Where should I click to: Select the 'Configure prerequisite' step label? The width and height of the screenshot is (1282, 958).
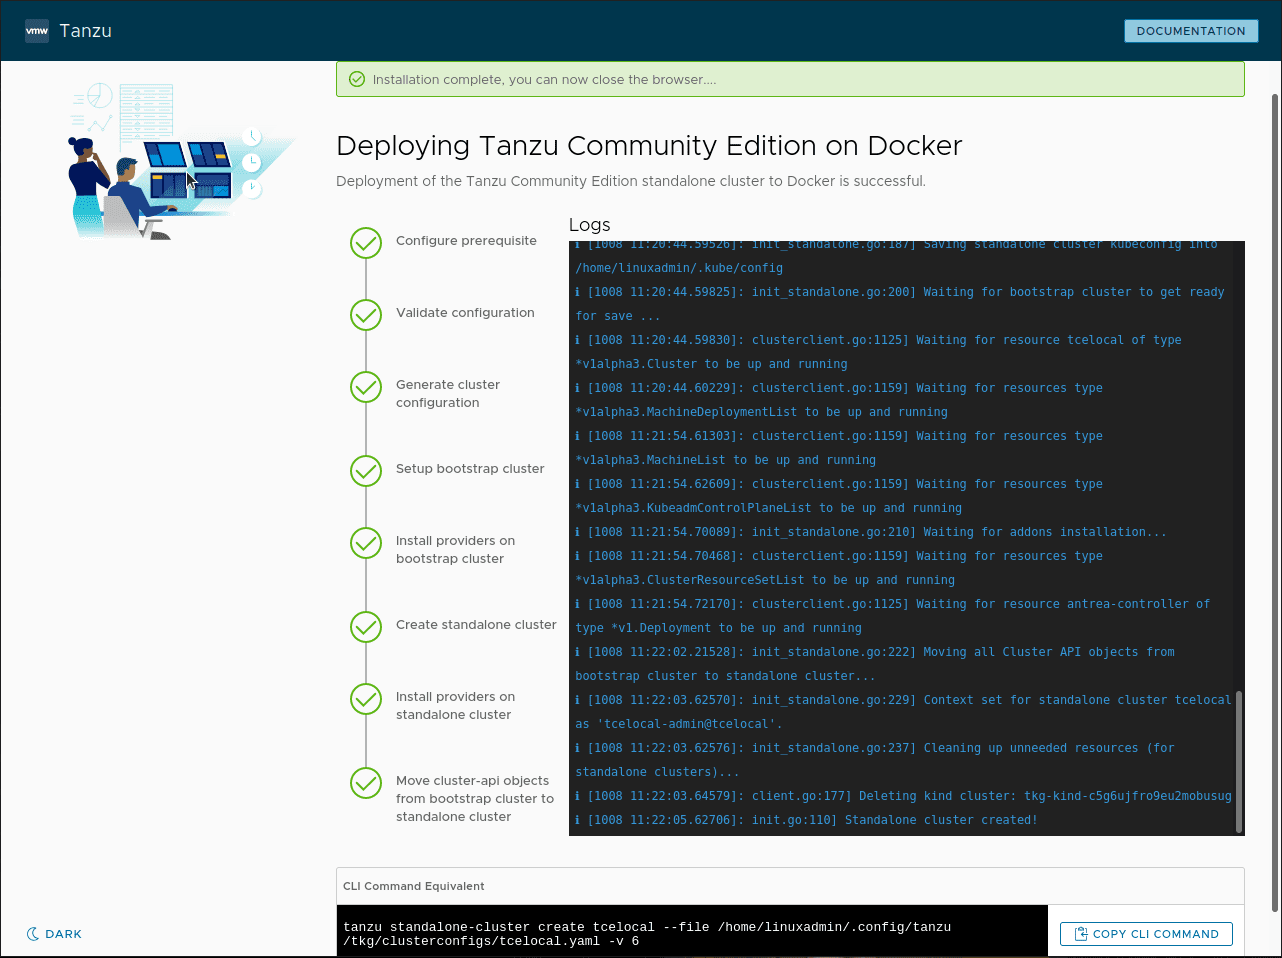click(x=466, y=241)
